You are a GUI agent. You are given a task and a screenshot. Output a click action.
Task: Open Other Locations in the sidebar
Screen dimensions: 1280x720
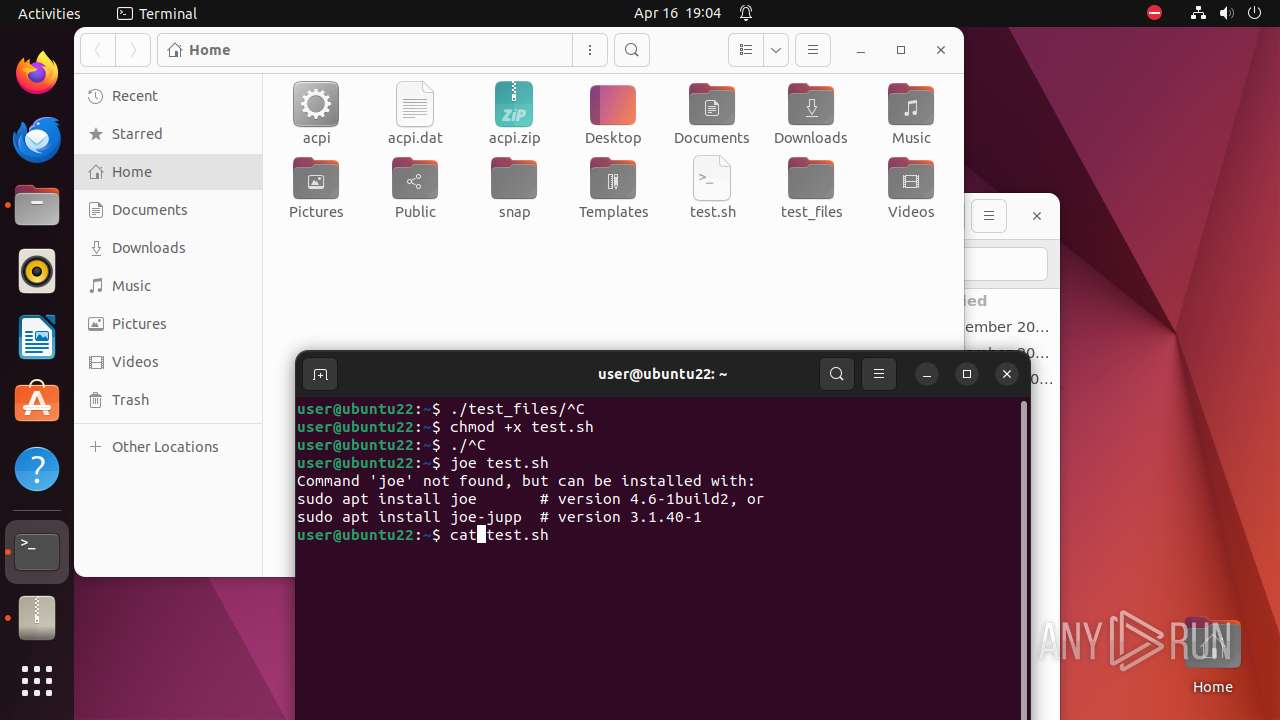point(168,447)
